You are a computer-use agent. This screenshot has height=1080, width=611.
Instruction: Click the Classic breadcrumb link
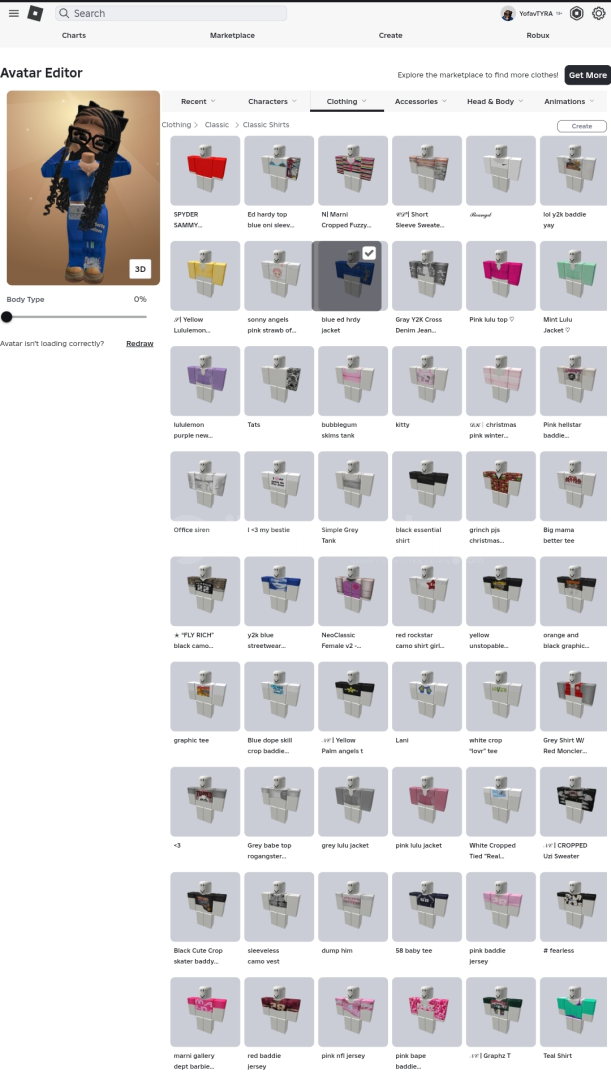click(x=217, y=125)
